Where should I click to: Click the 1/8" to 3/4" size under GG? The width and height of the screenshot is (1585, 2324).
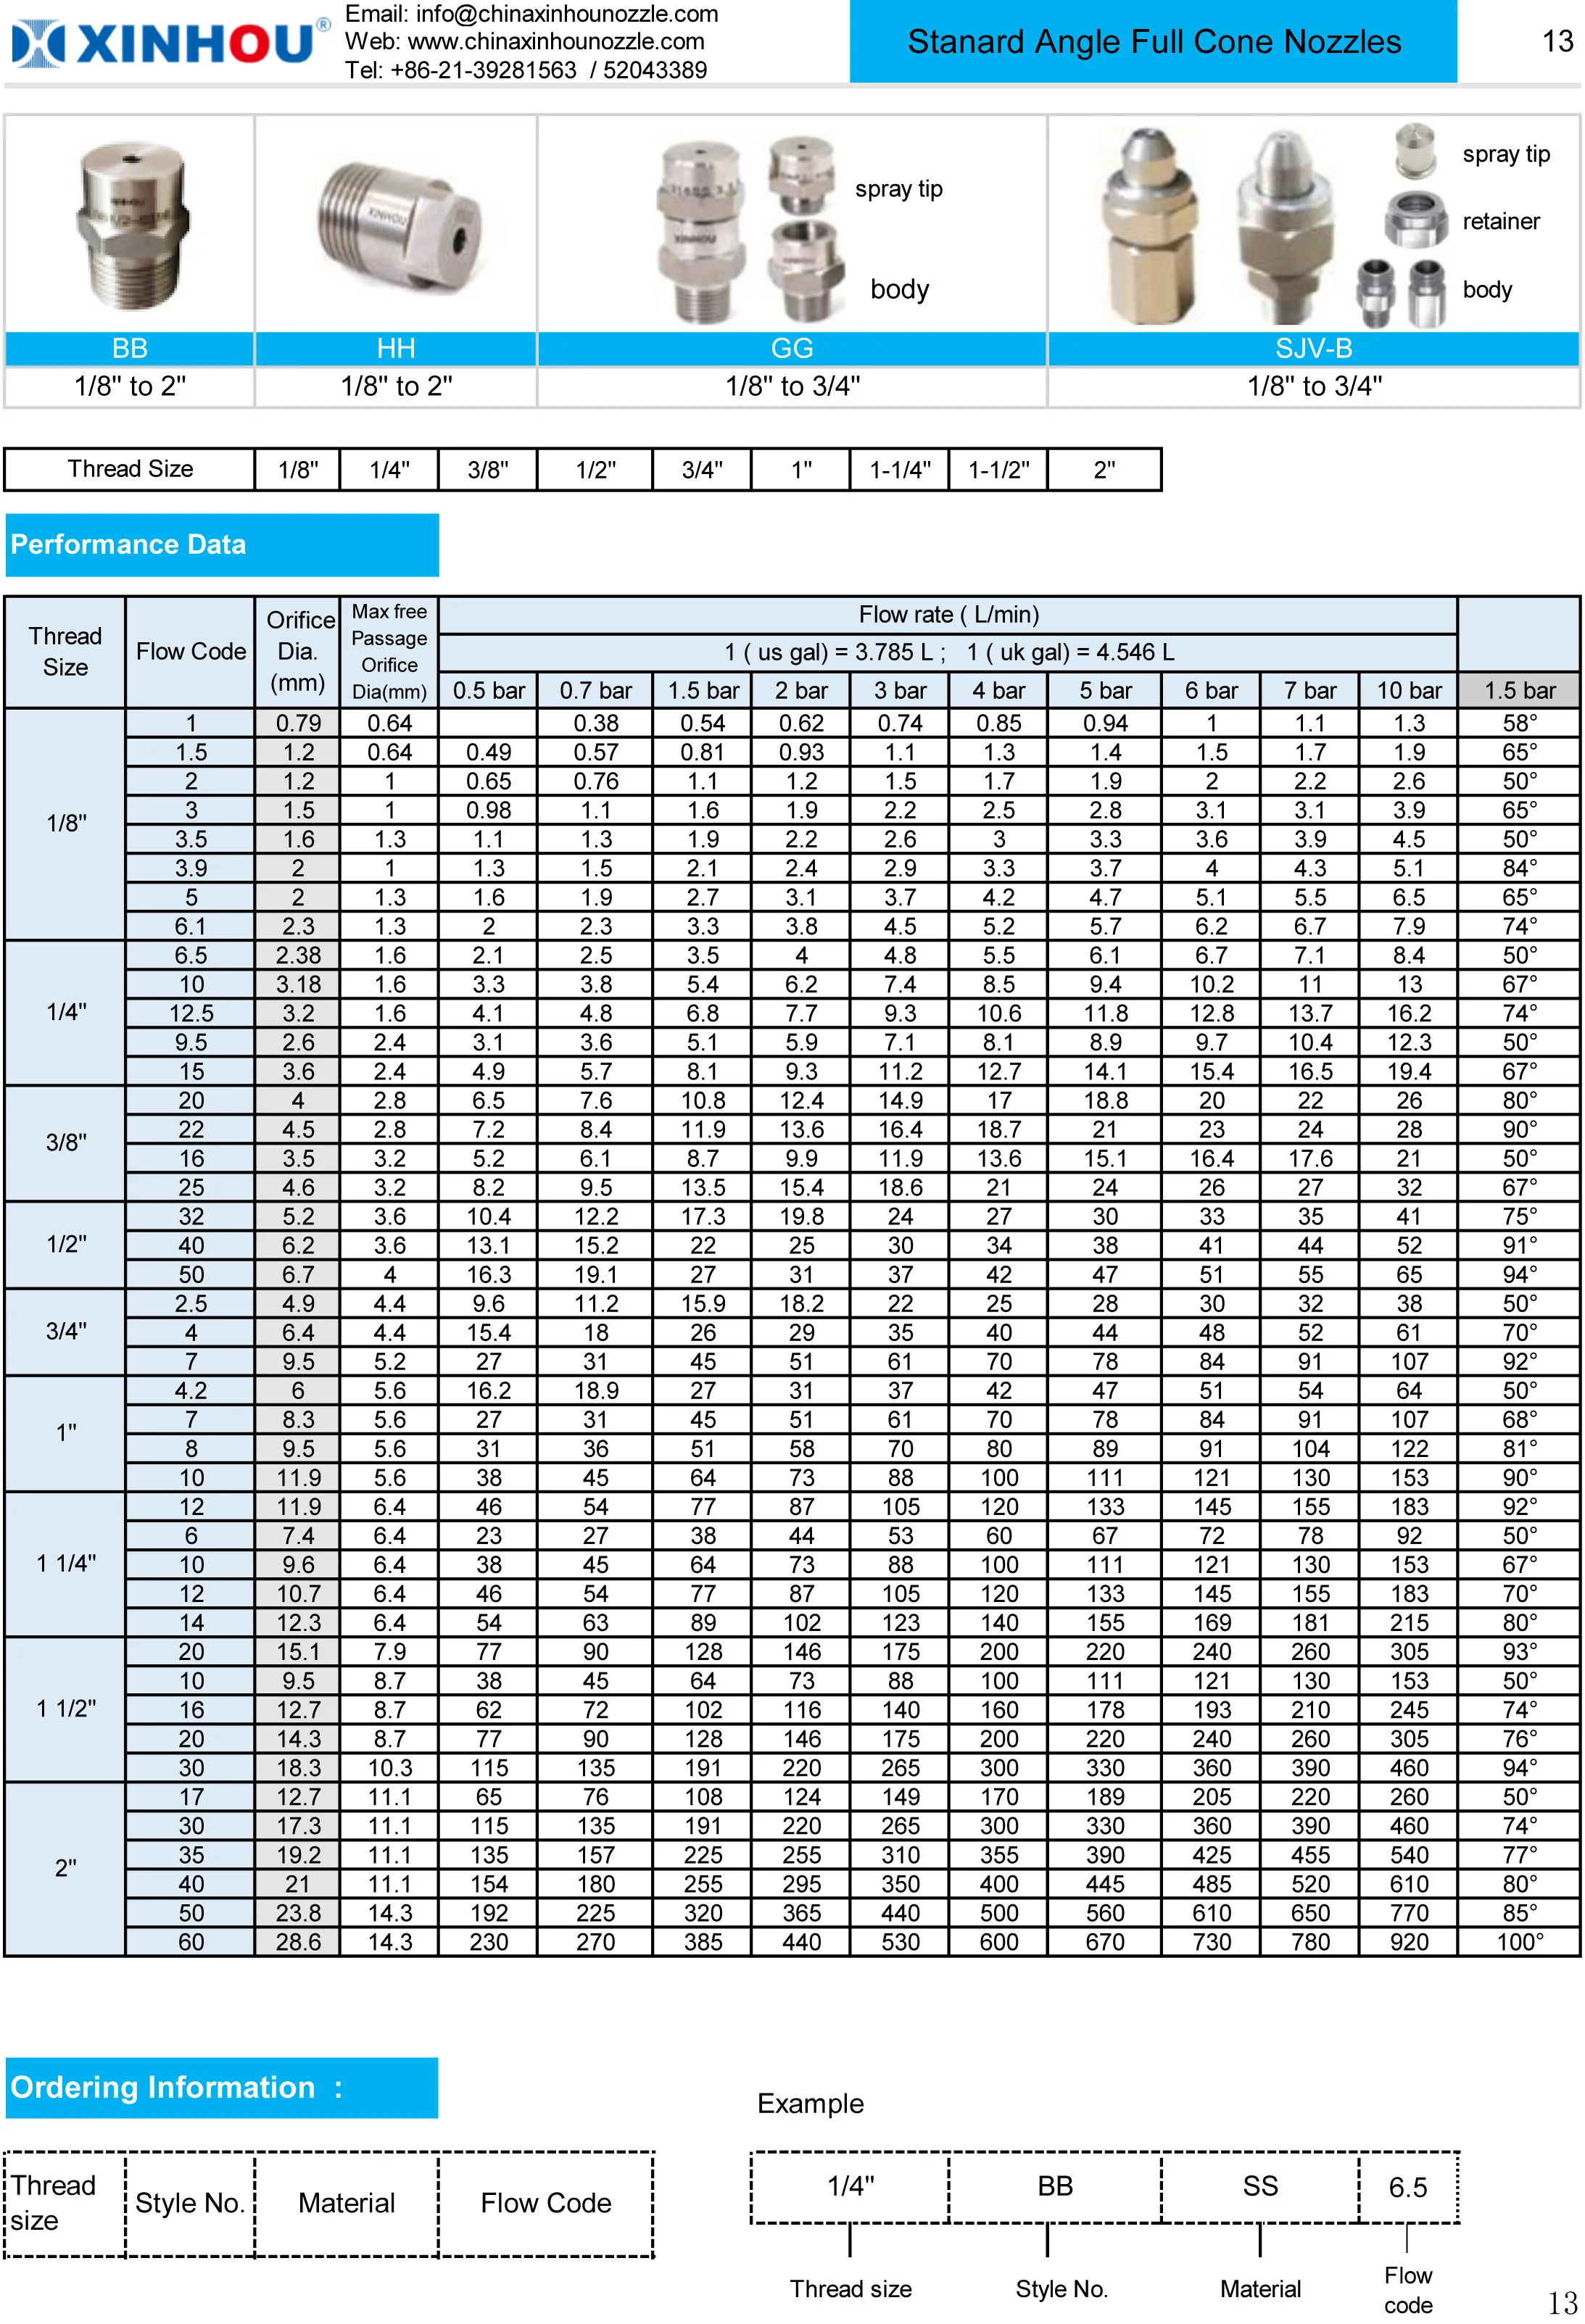click(x=792, y=386)
